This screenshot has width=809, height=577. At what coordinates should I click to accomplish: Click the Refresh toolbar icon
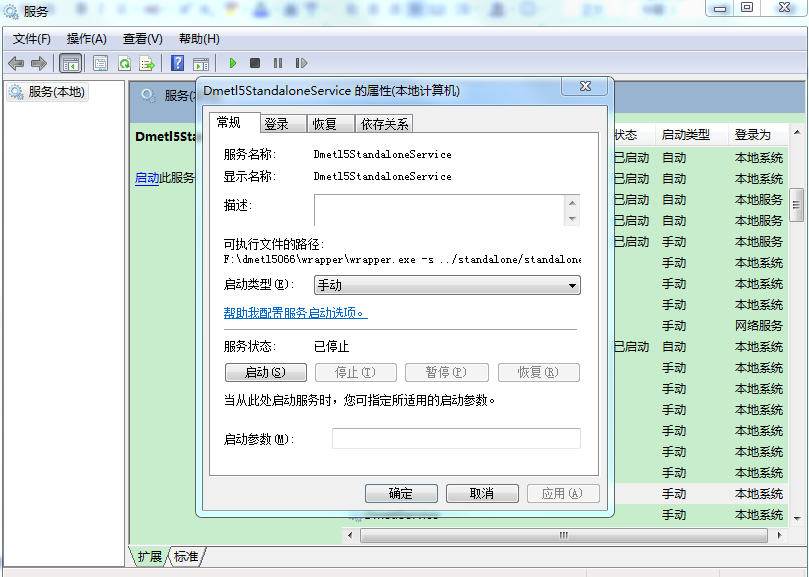tap(125, 63)
